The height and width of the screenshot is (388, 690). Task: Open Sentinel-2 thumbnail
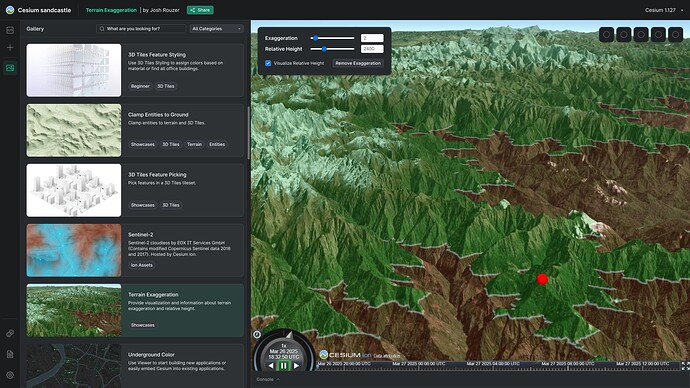pyautogui.click(x=73, y=250)
